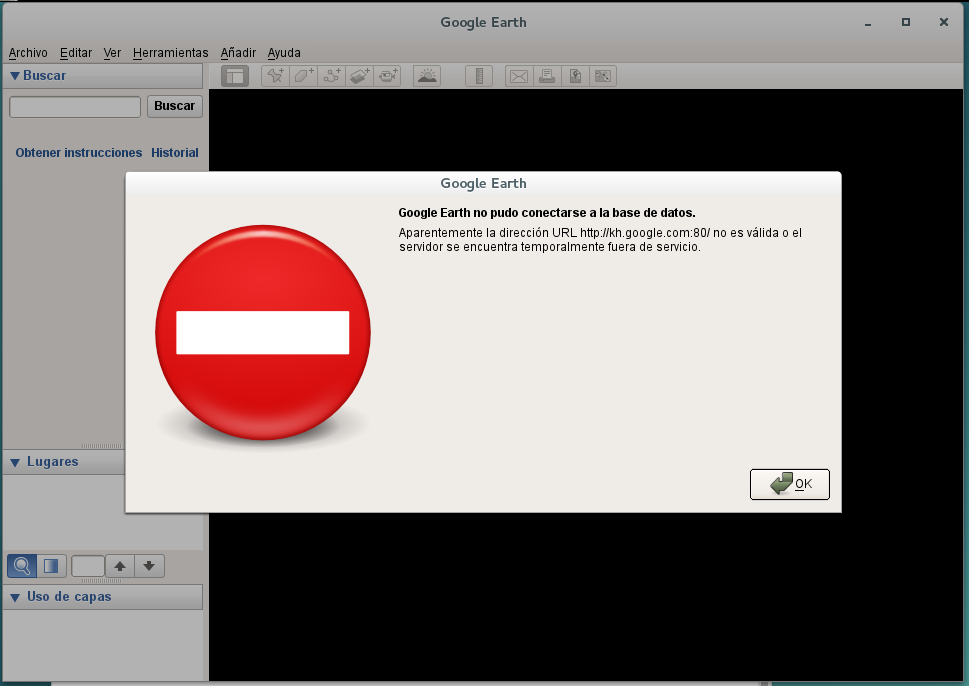
Task: Collapse the Uso de capas panel
Action: pos(15,597)
